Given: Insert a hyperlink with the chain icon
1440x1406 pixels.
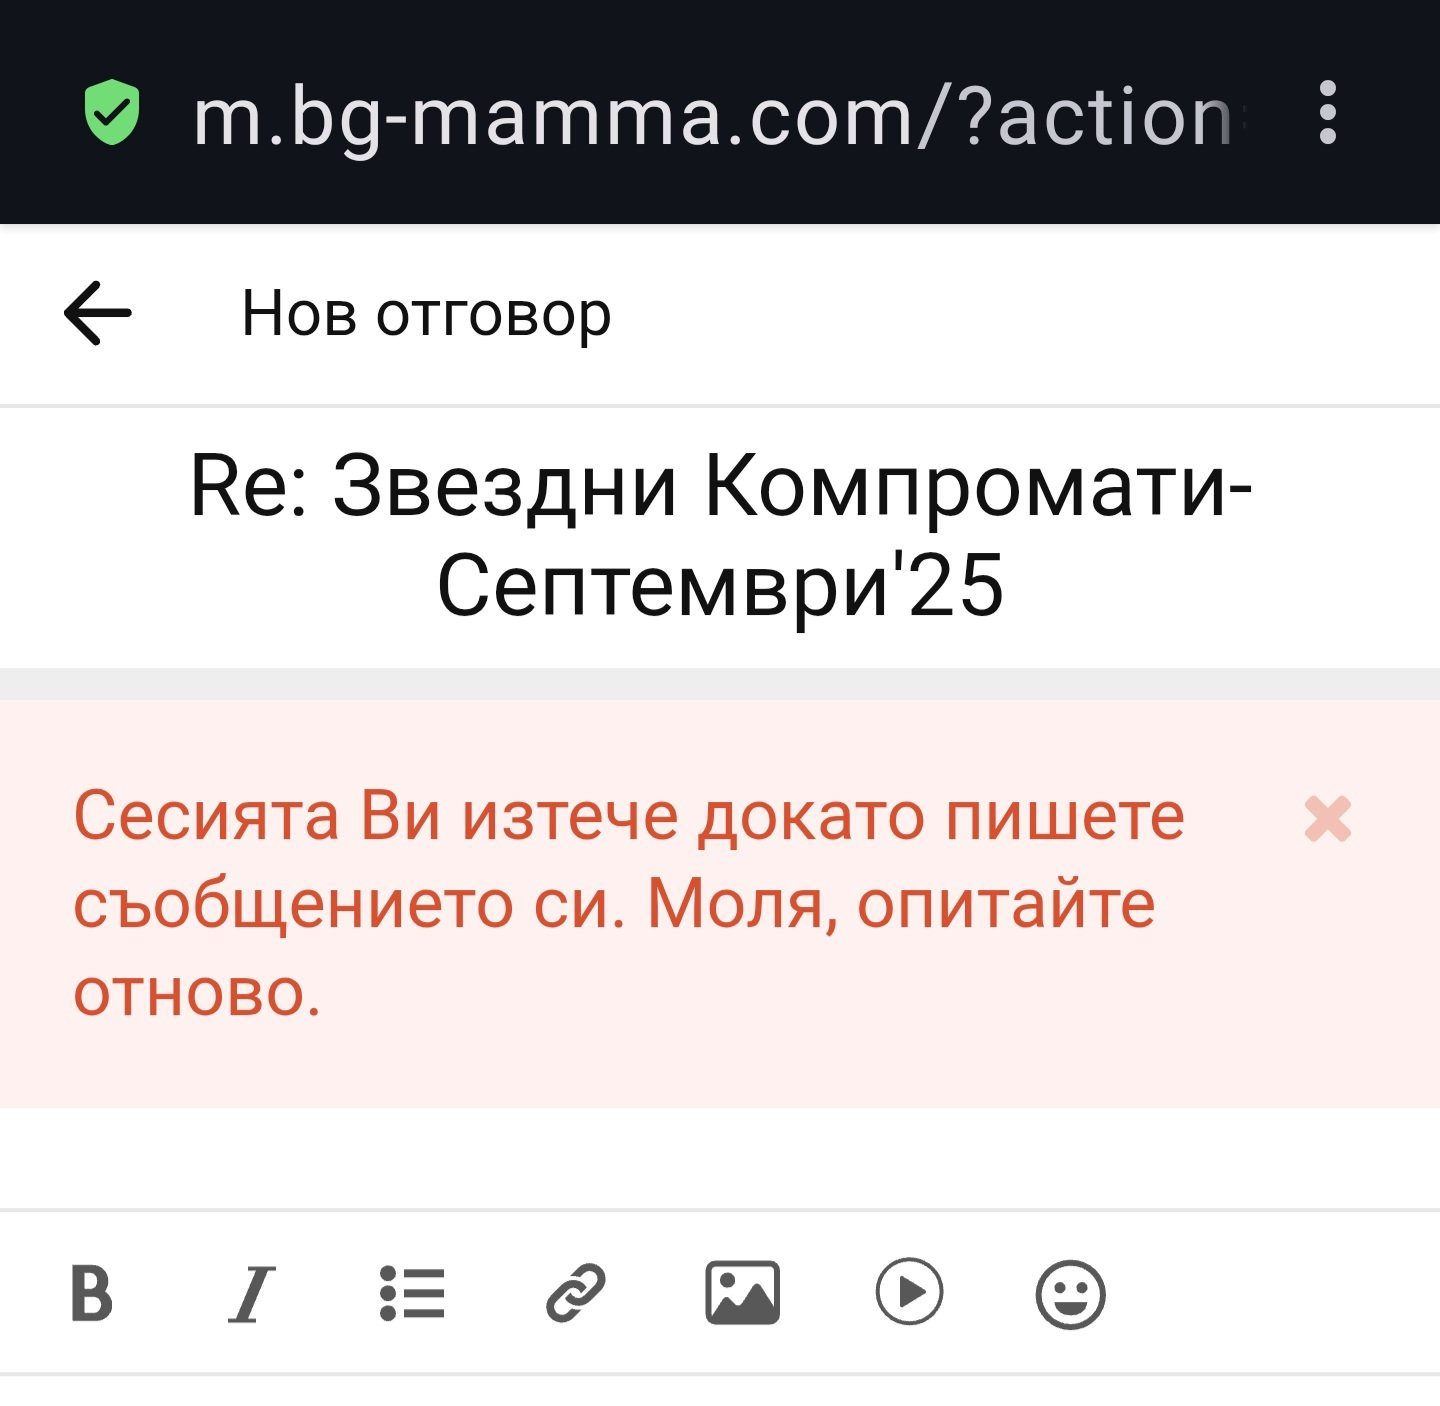Looking at the screenshot, I should click(x=576, y=1293).
